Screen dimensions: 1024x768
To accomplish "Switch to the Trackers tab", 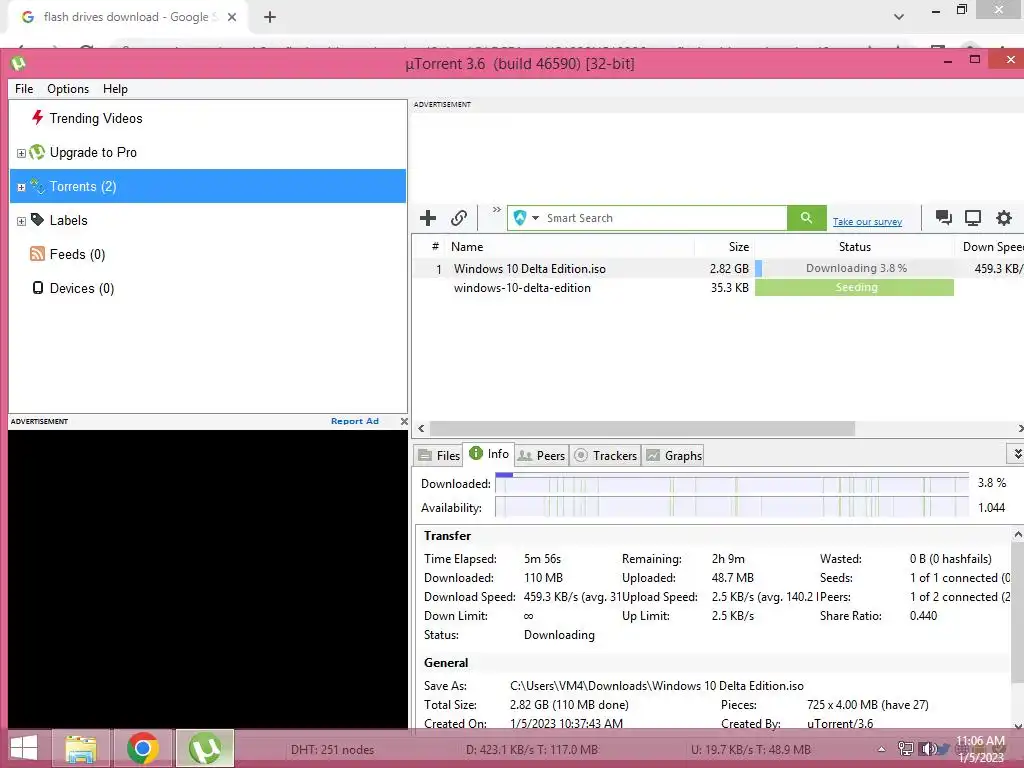I will 605,456.
